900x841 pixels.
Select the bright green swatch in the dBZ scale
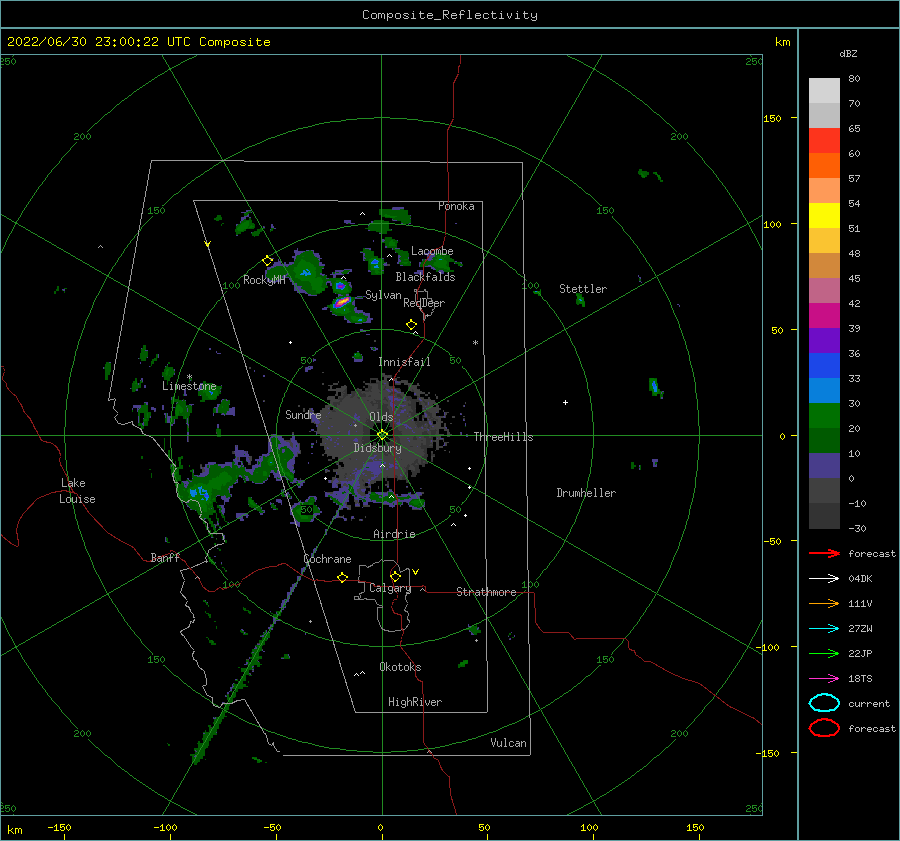pos(824,416)
